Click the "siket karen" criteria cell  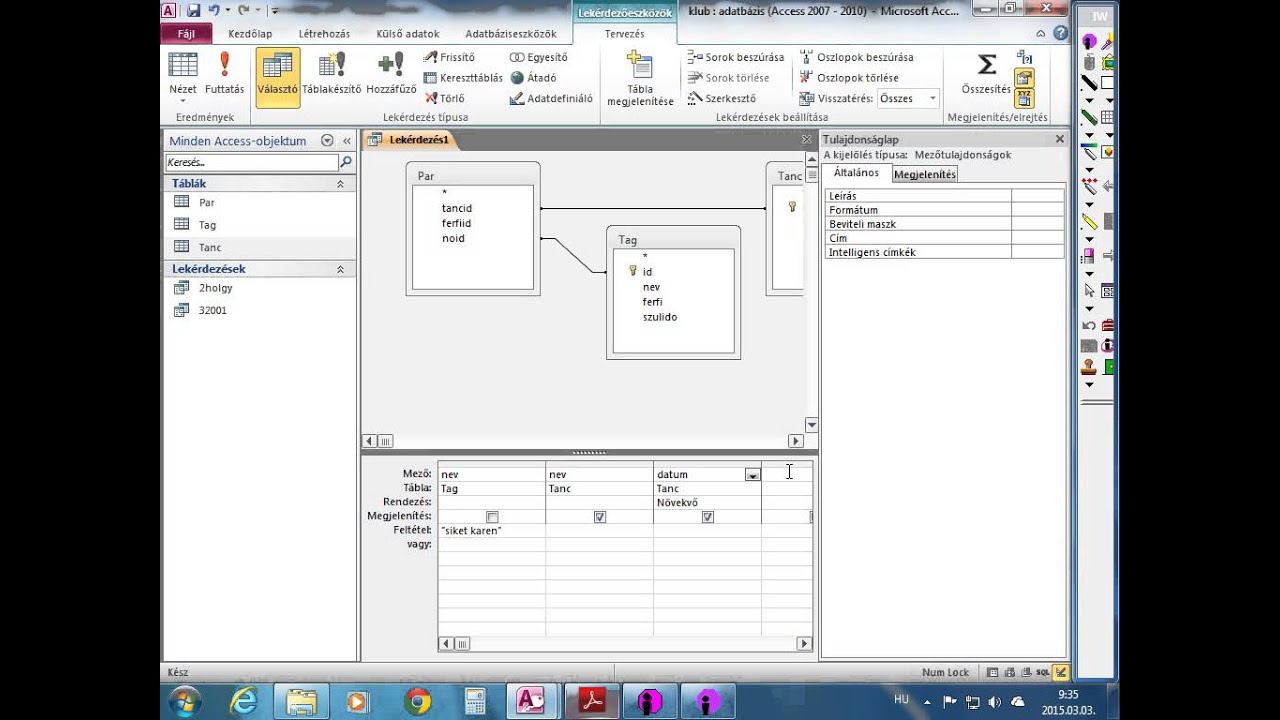pyautogui.click(x=491, y=531)
